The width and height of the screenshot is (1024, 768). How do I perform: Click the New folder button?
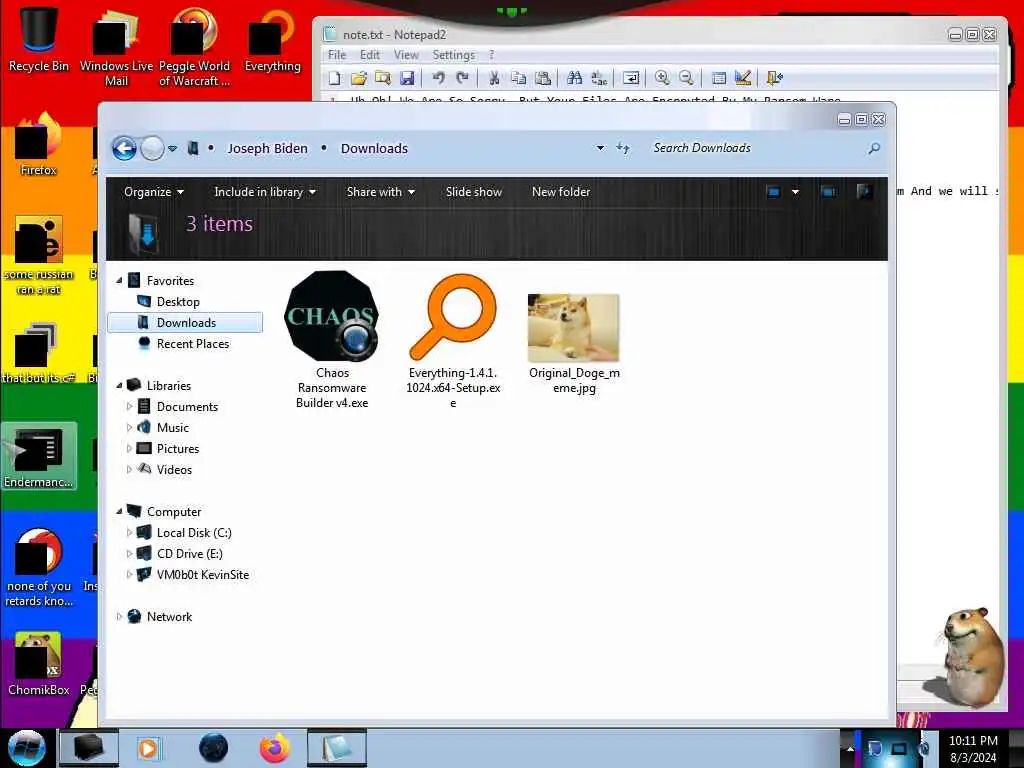coord(561,192)
